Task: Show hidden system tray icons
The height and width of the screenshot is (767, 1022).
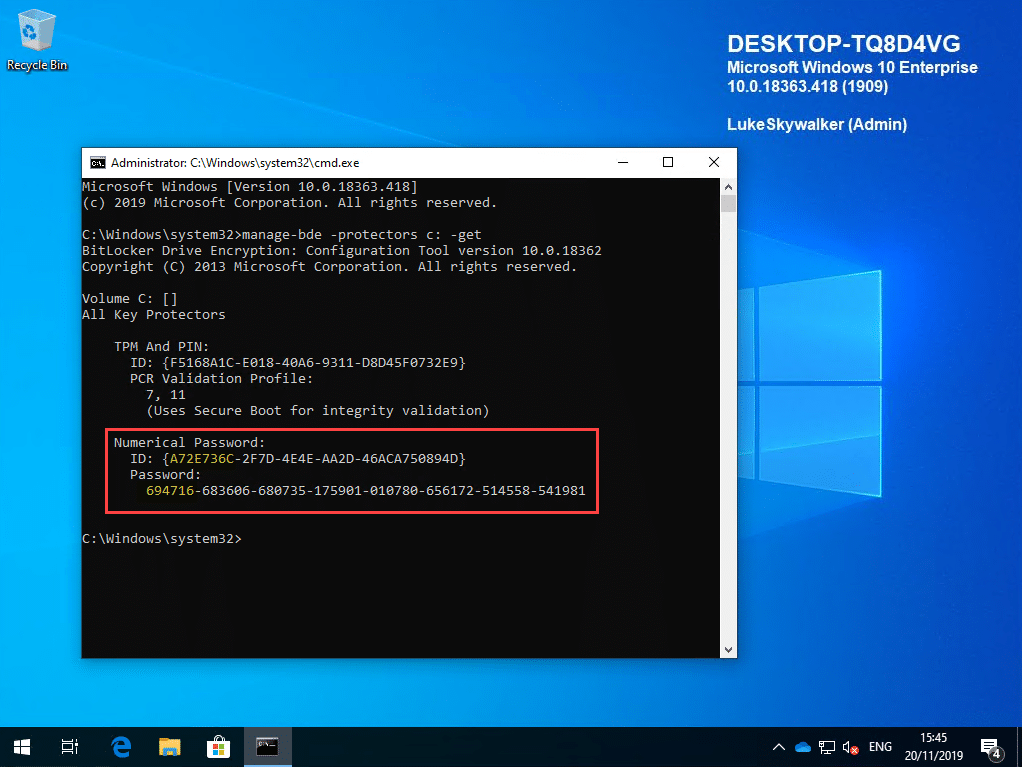Action: click(x=778, y=747)
